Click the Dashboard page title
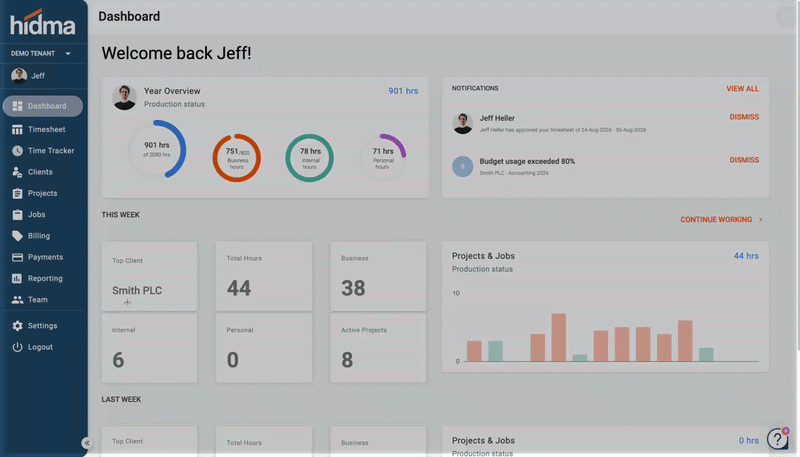 click(129, 16)
